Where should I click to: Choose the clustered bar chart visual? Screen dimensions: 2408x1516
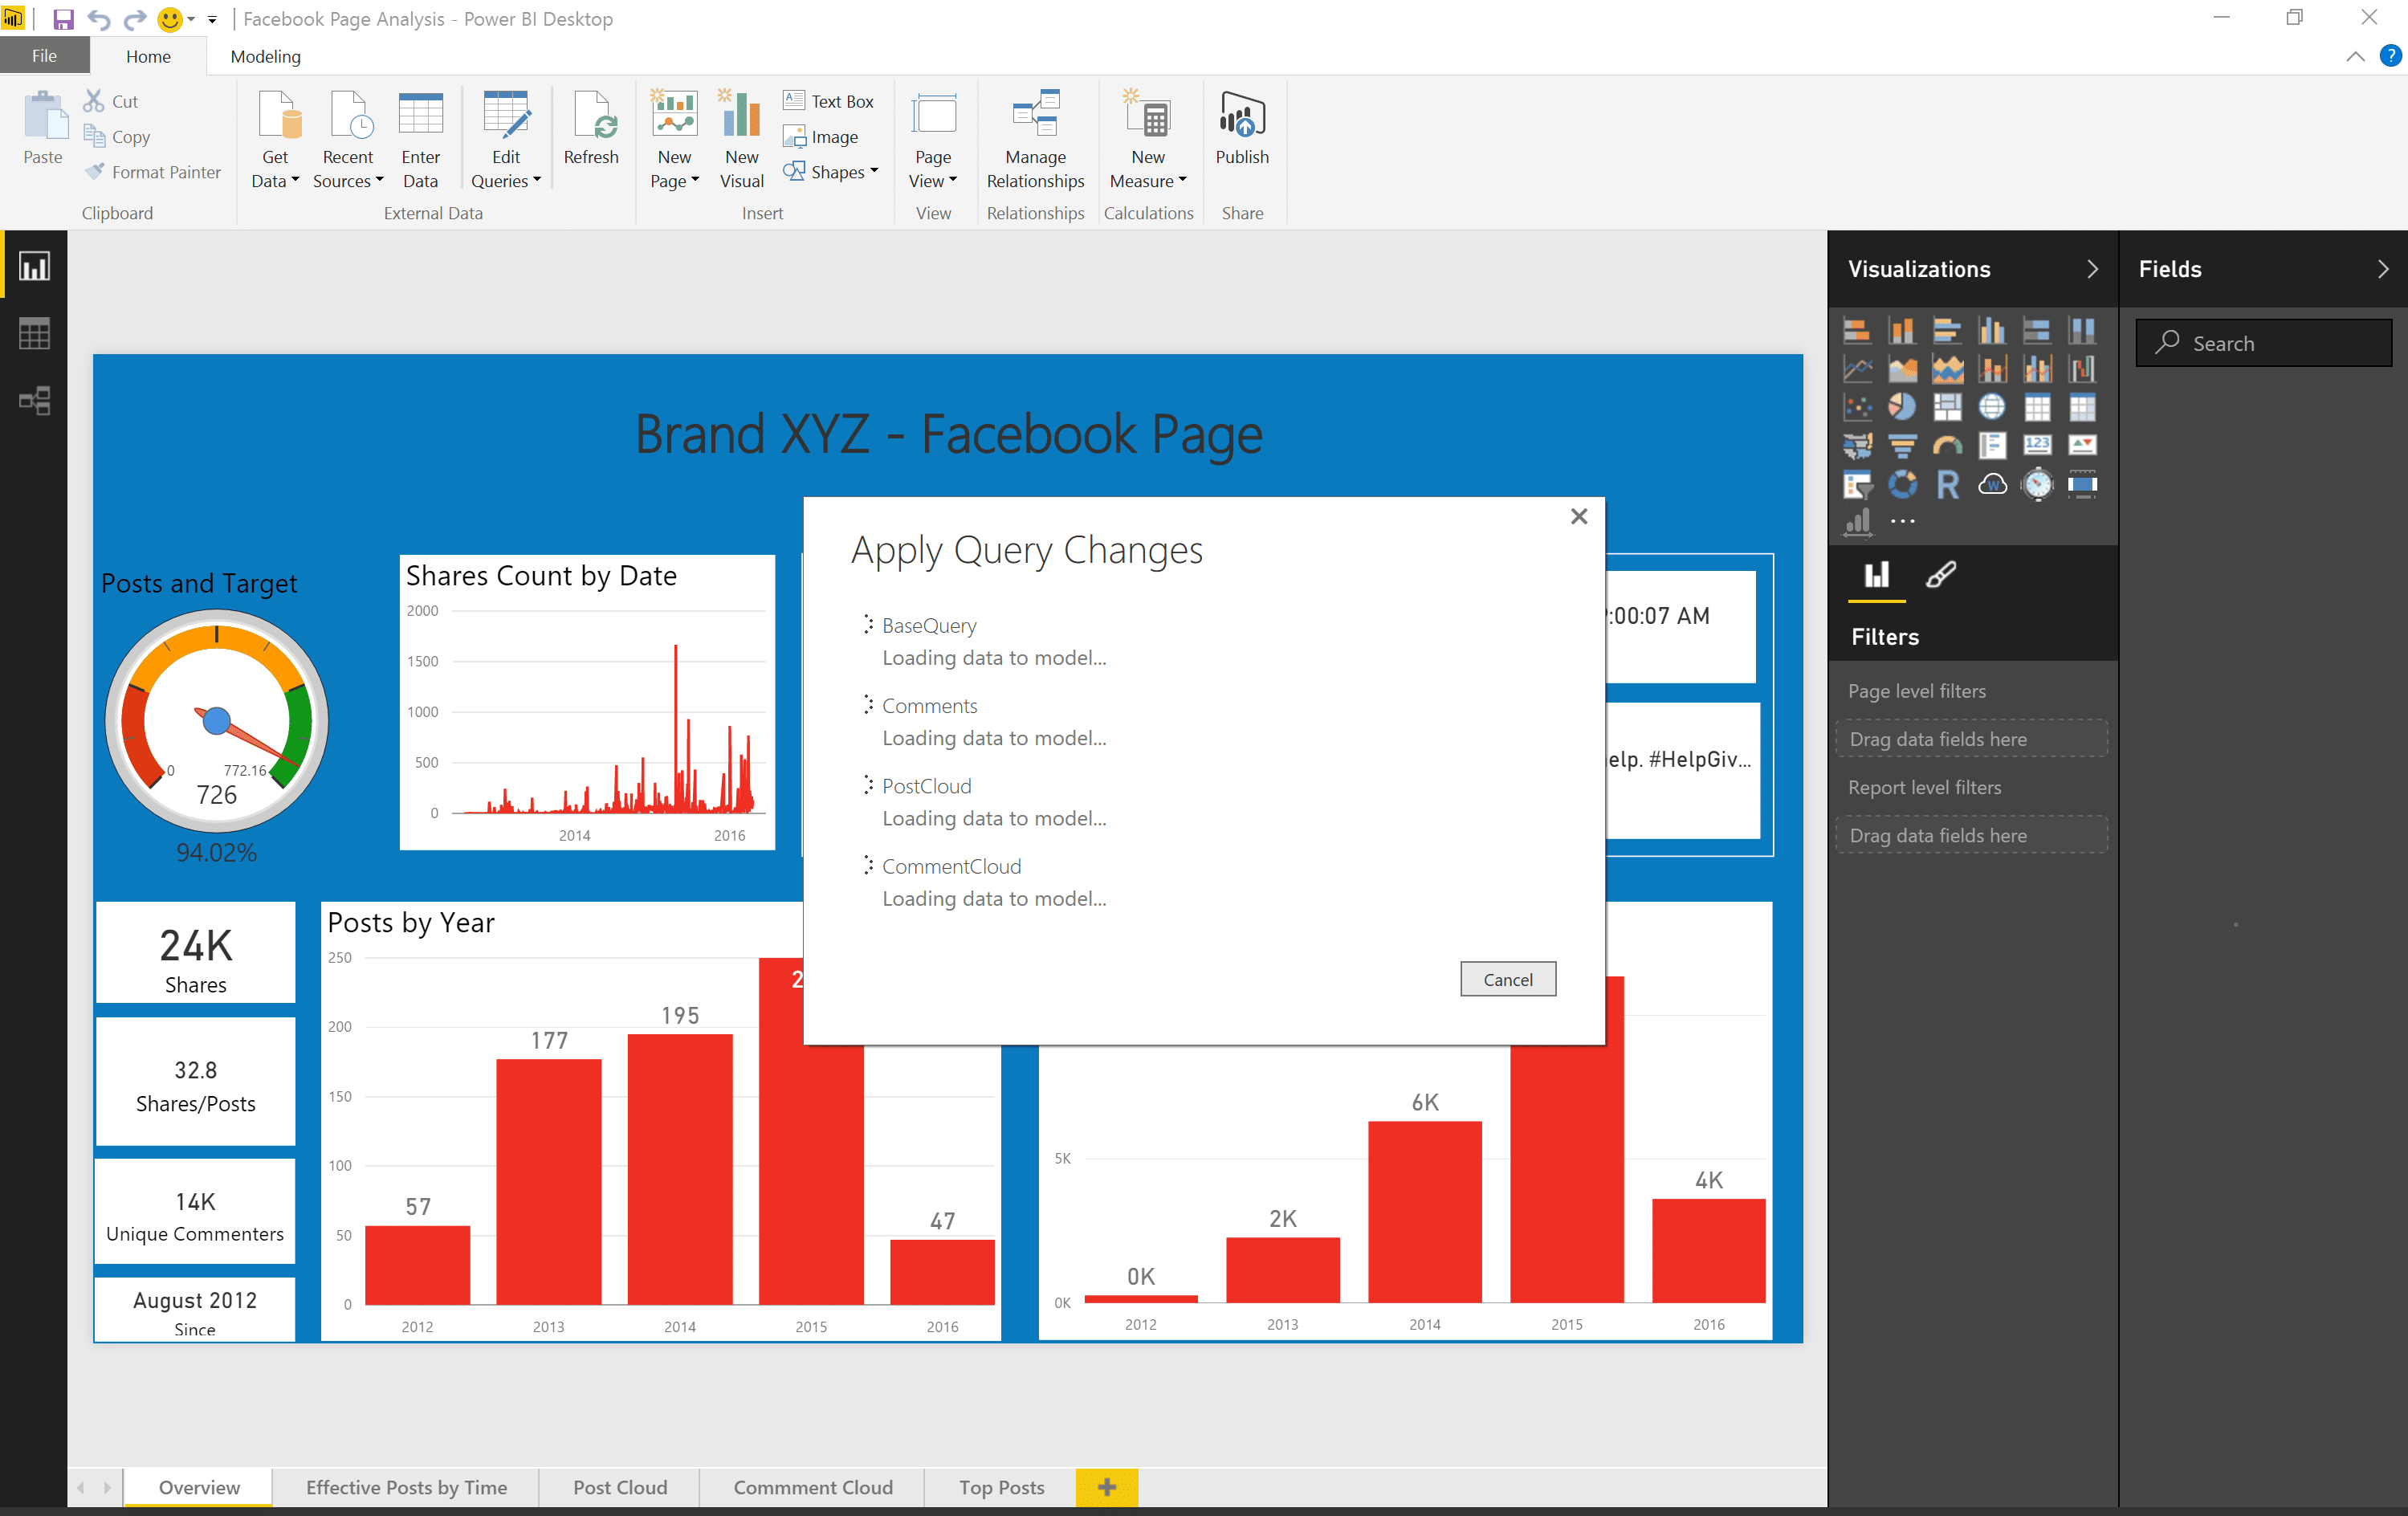(x=1947, y=330)
